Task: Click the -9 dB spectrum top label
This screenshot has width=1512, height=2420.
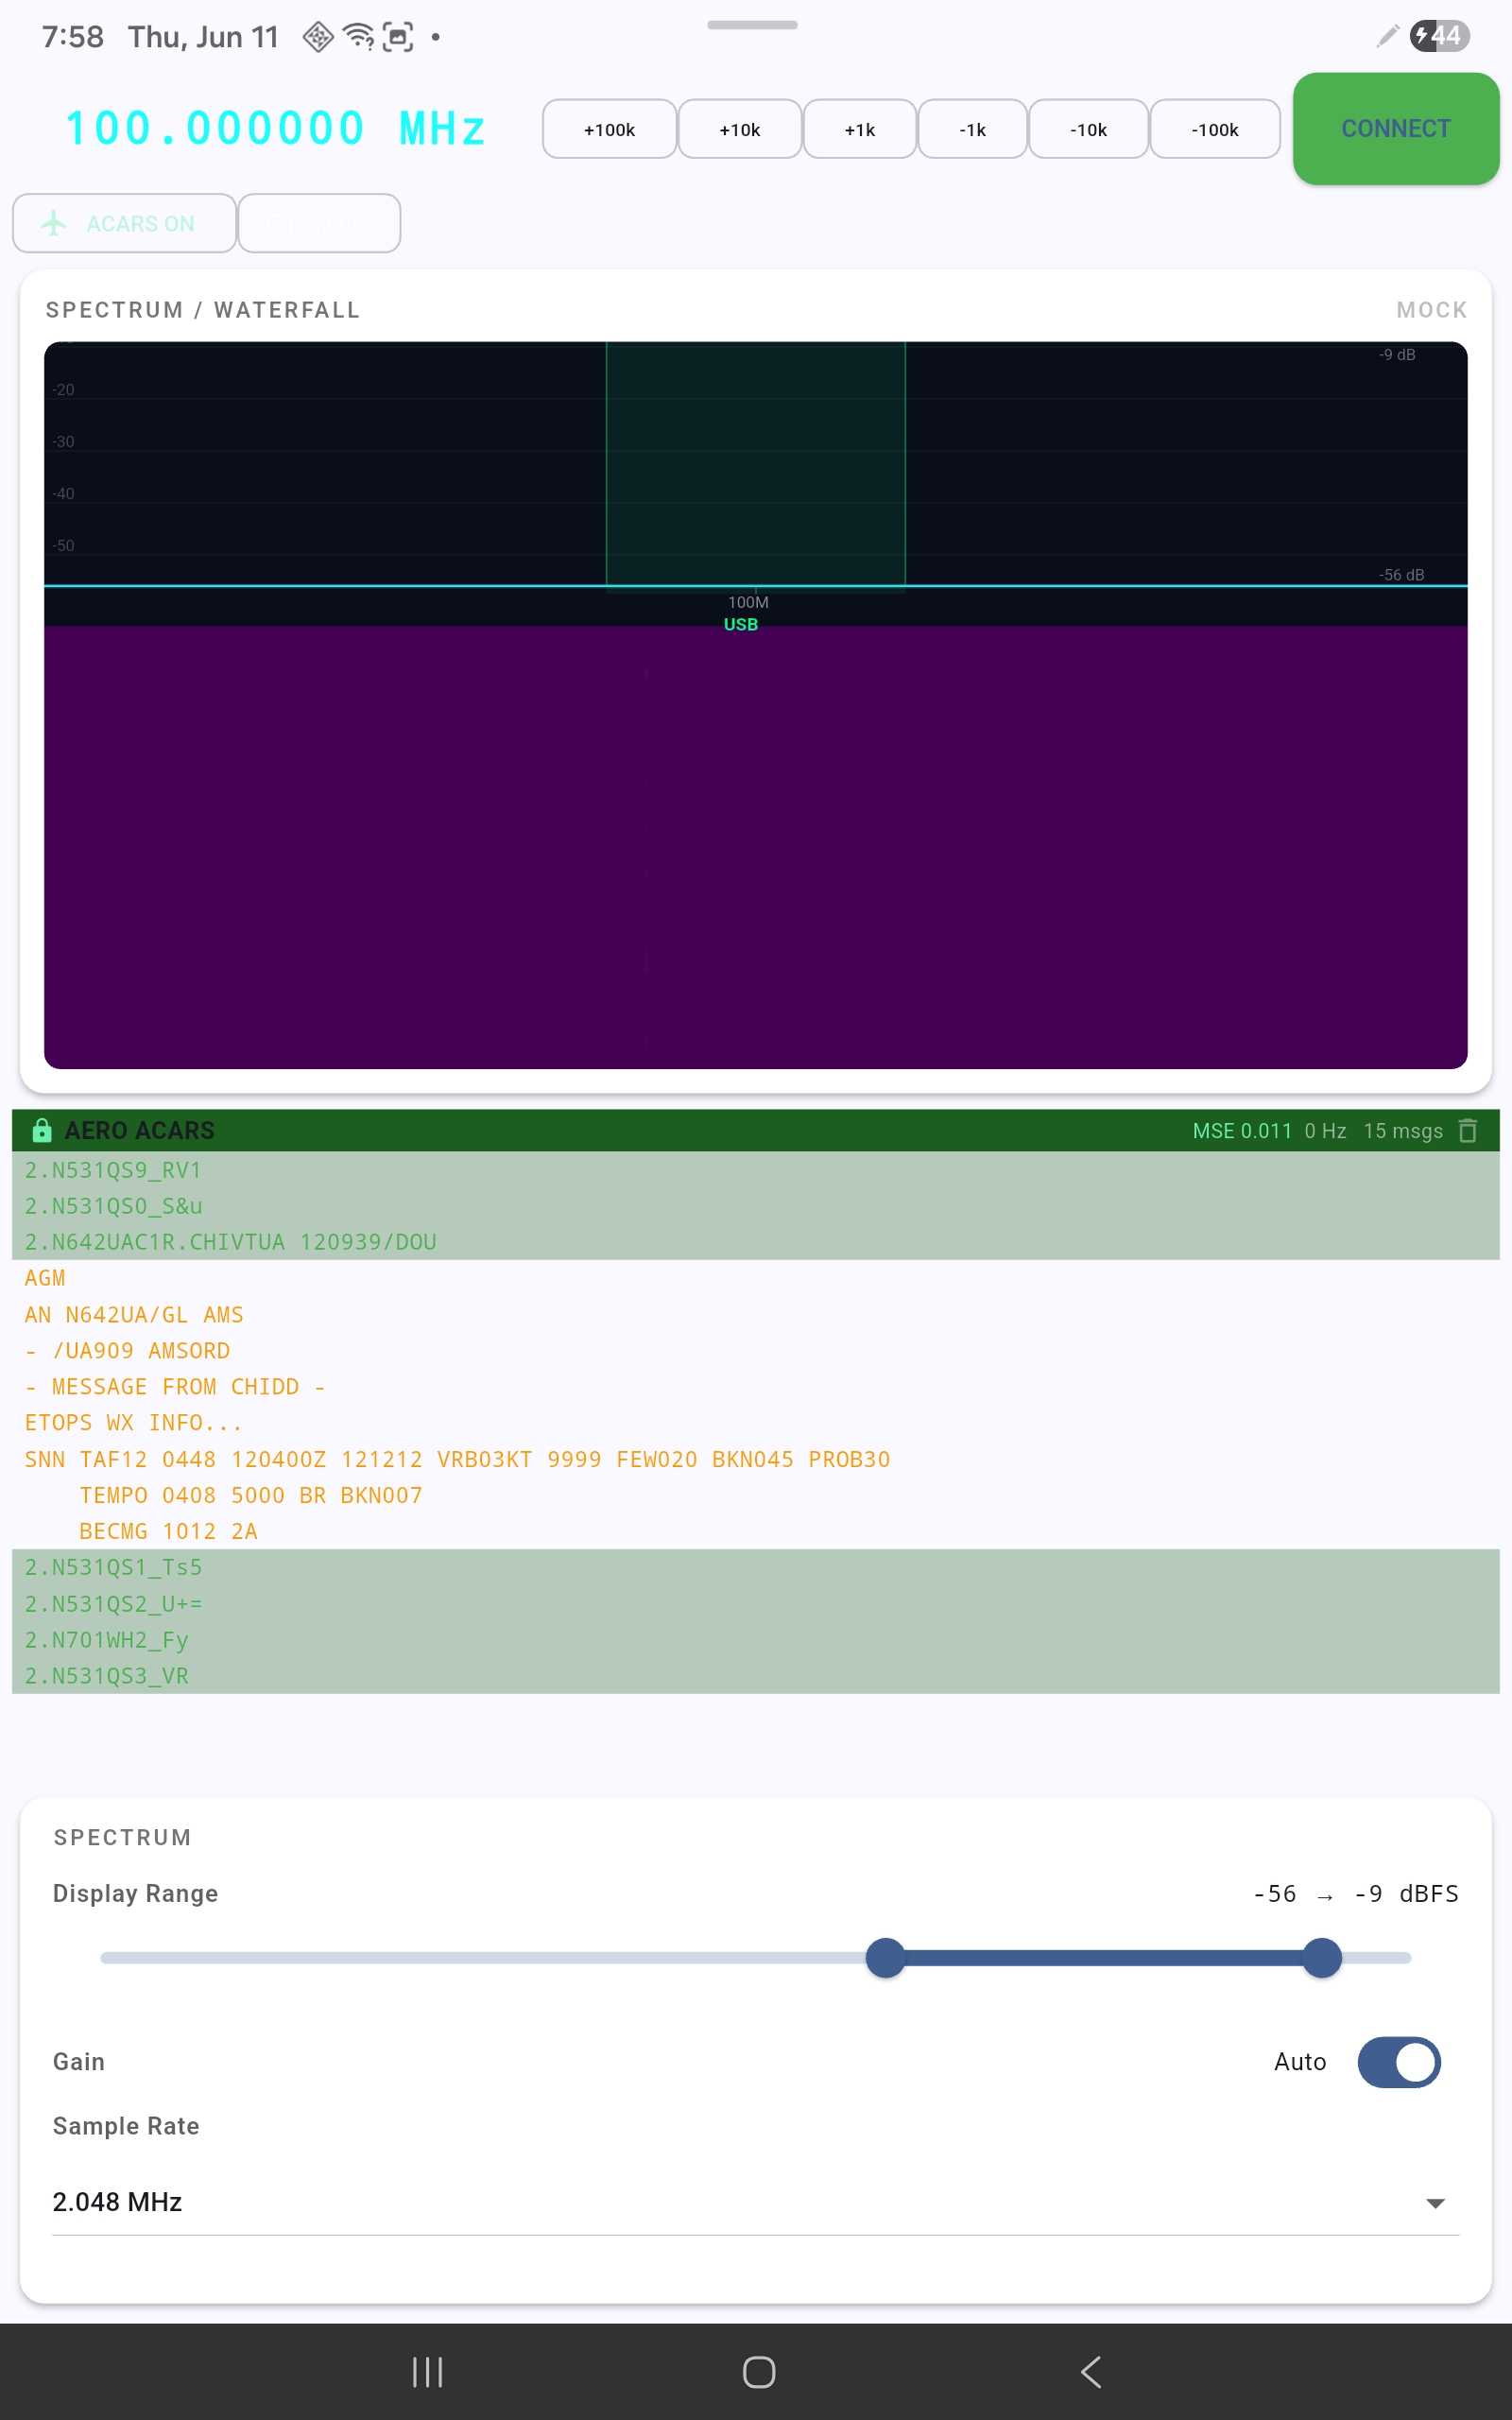Action: 1397,354
